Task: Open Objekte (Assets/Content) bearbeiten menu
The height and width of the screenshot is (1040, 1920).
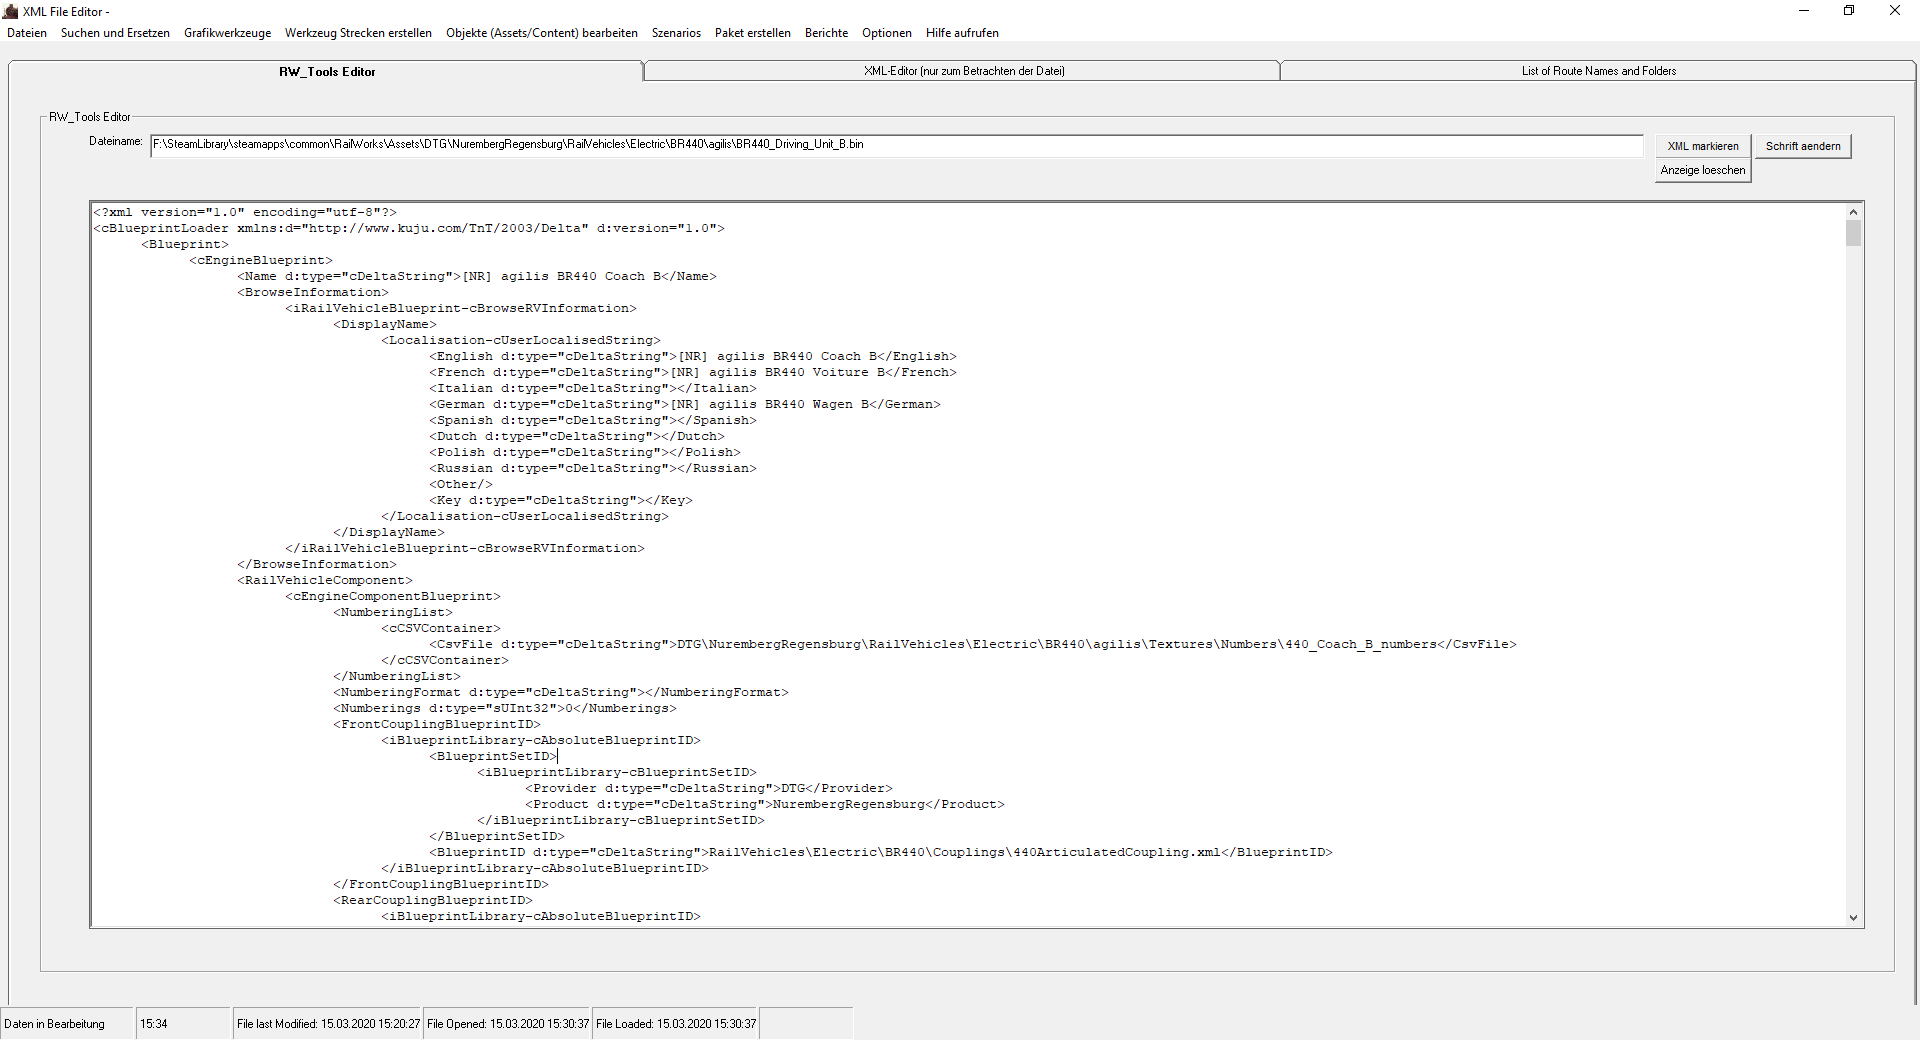Action: [x=542, y=33]
